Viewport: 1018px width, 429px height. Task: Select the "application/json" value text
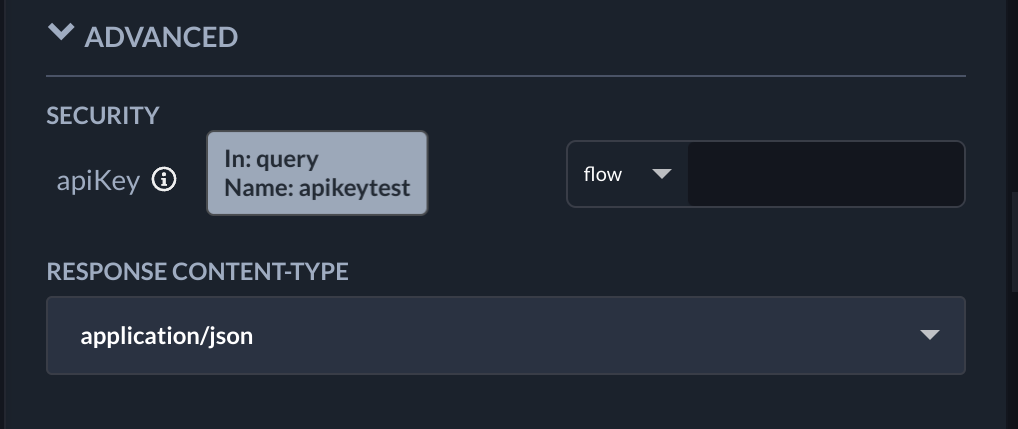(x=167, y=336)
